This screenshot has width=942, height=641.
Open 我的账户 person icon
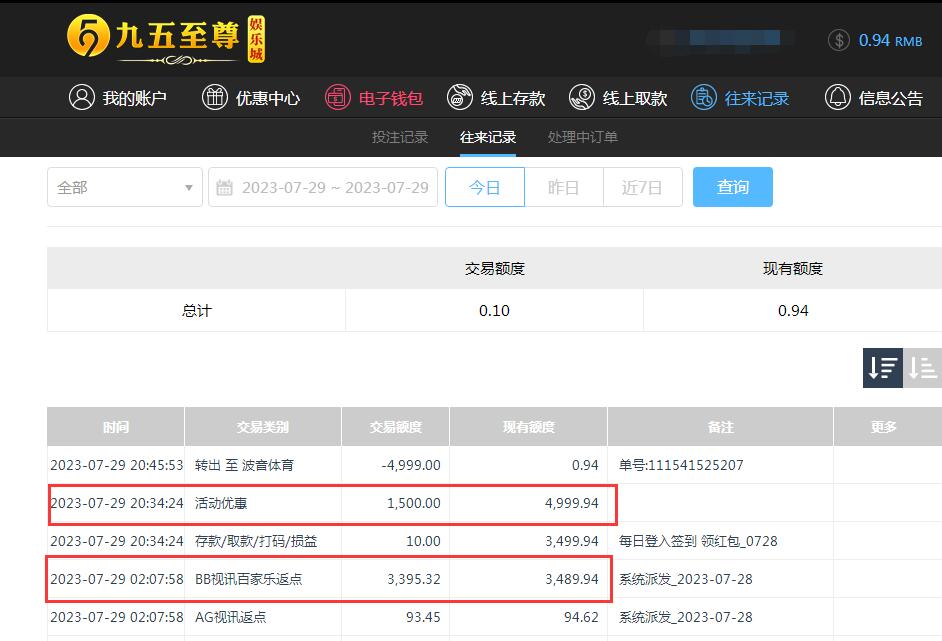pyautogui.click(x=82, y=97)
